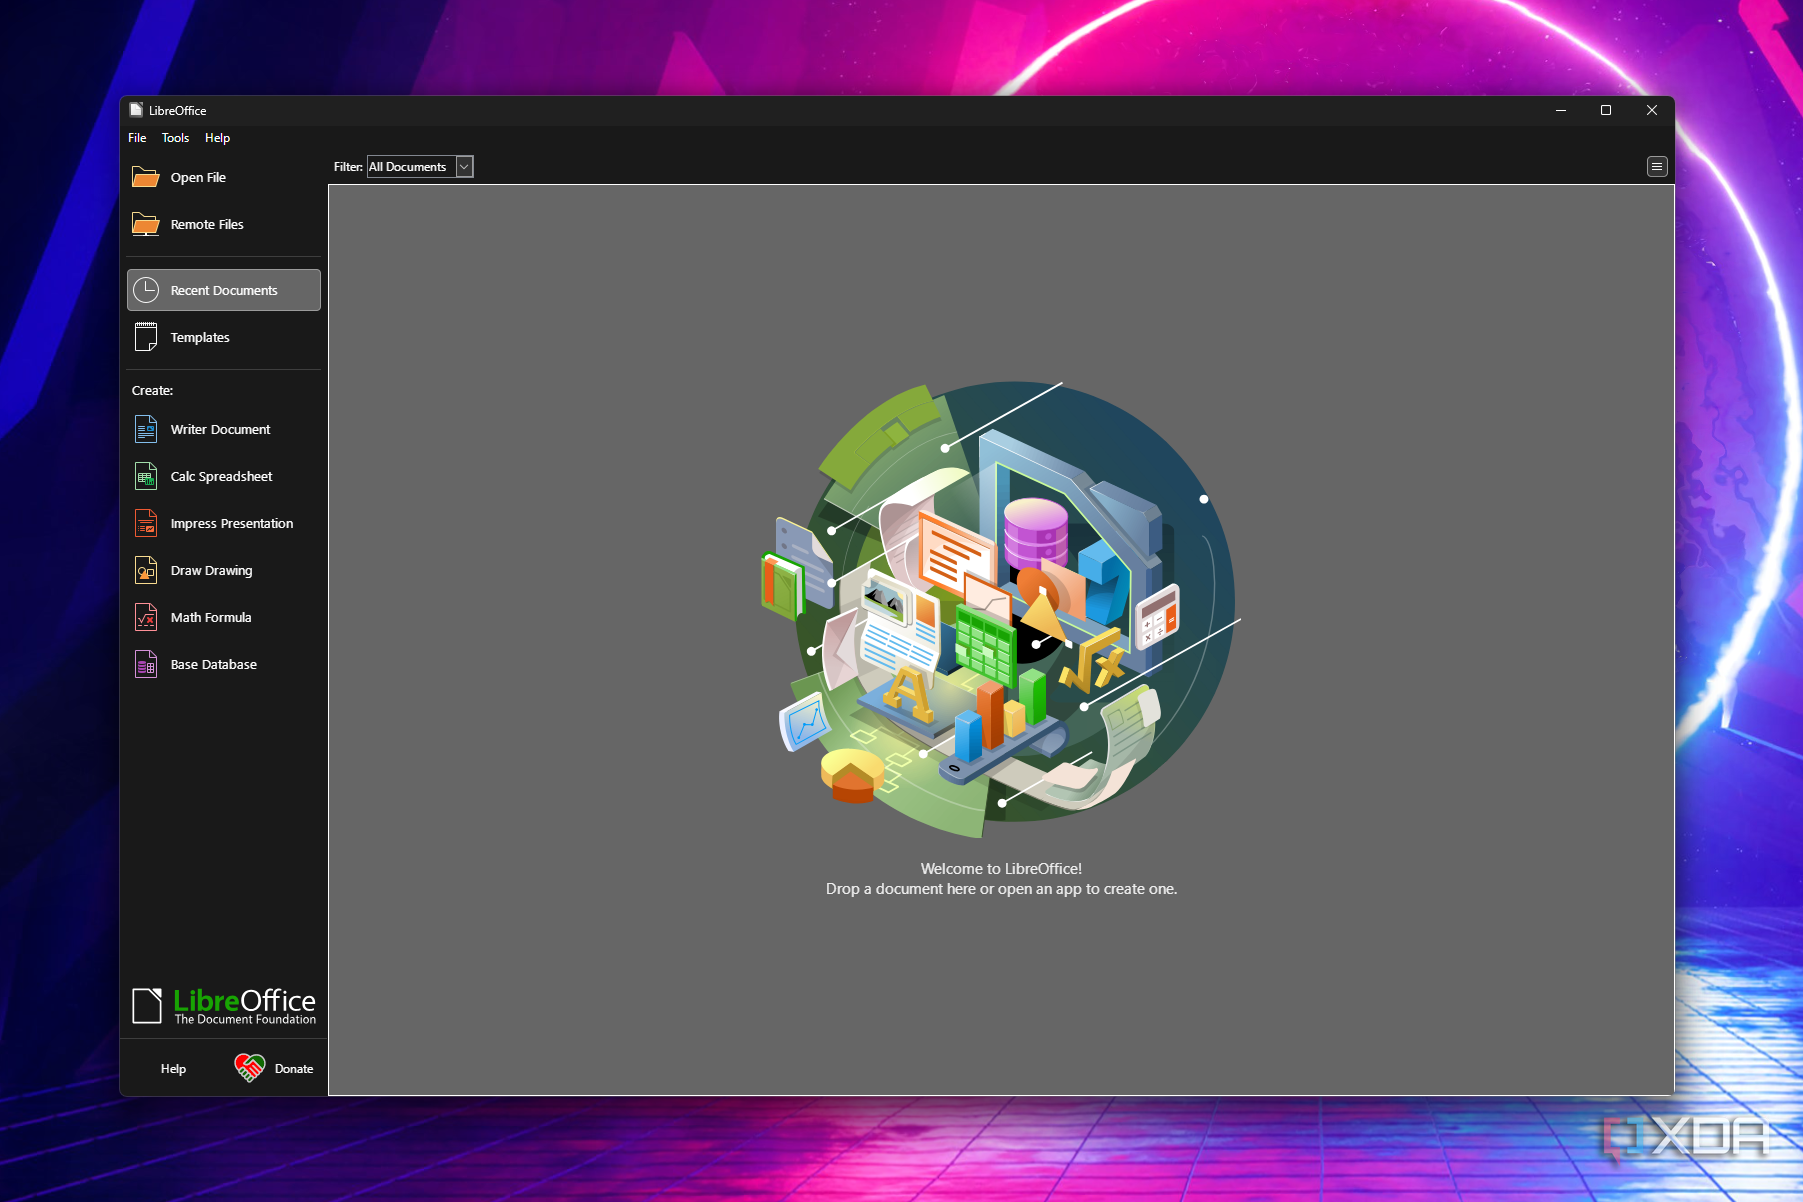1803x1202 pixels.
Task: Click the Calc Spreadsheet icon
Action: 146,476
